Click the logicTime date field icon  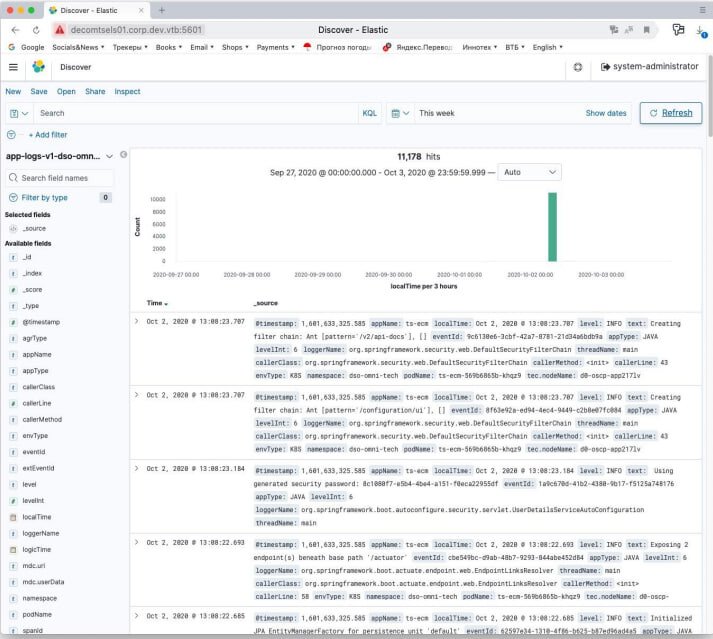[13, 549]
